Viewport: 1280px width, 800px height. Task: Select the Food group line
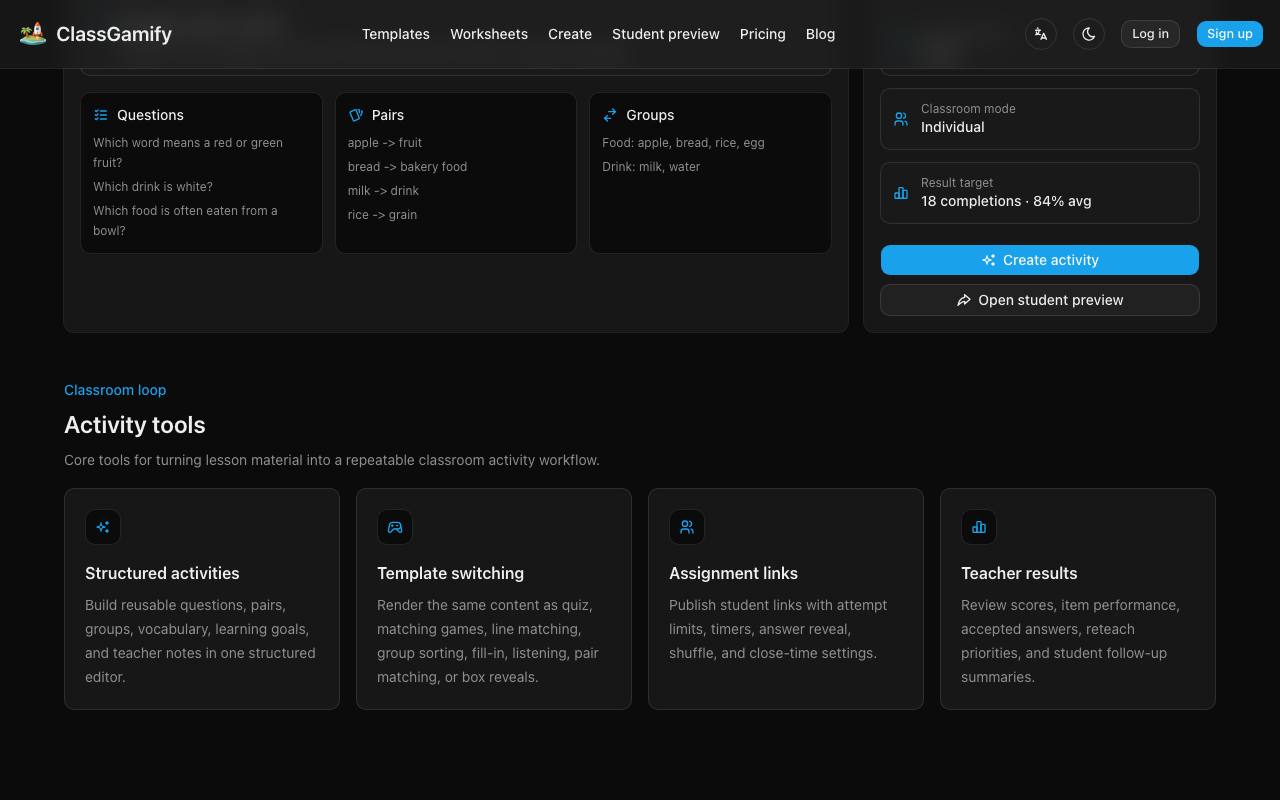683,143
